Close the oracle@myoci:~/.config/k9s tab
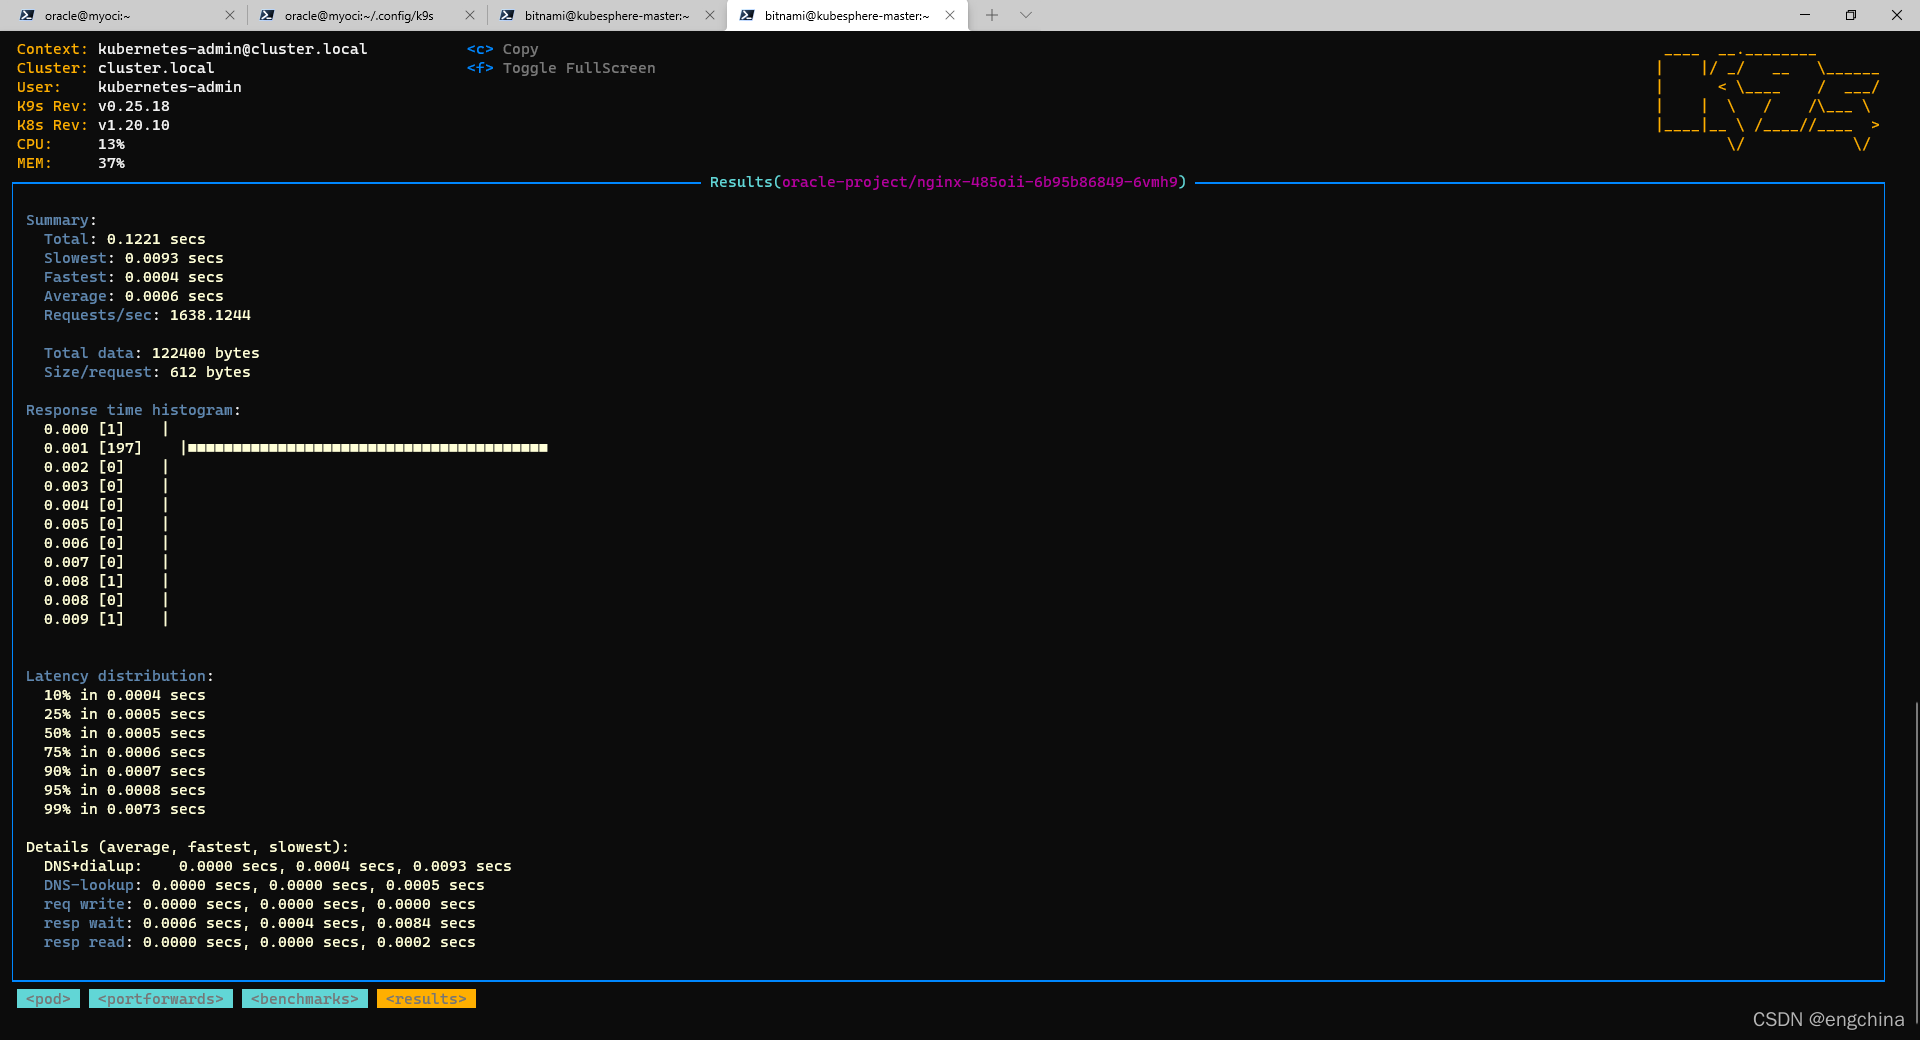The image size is (1920, 1040). pyautogui.click(x=470, y=15)
